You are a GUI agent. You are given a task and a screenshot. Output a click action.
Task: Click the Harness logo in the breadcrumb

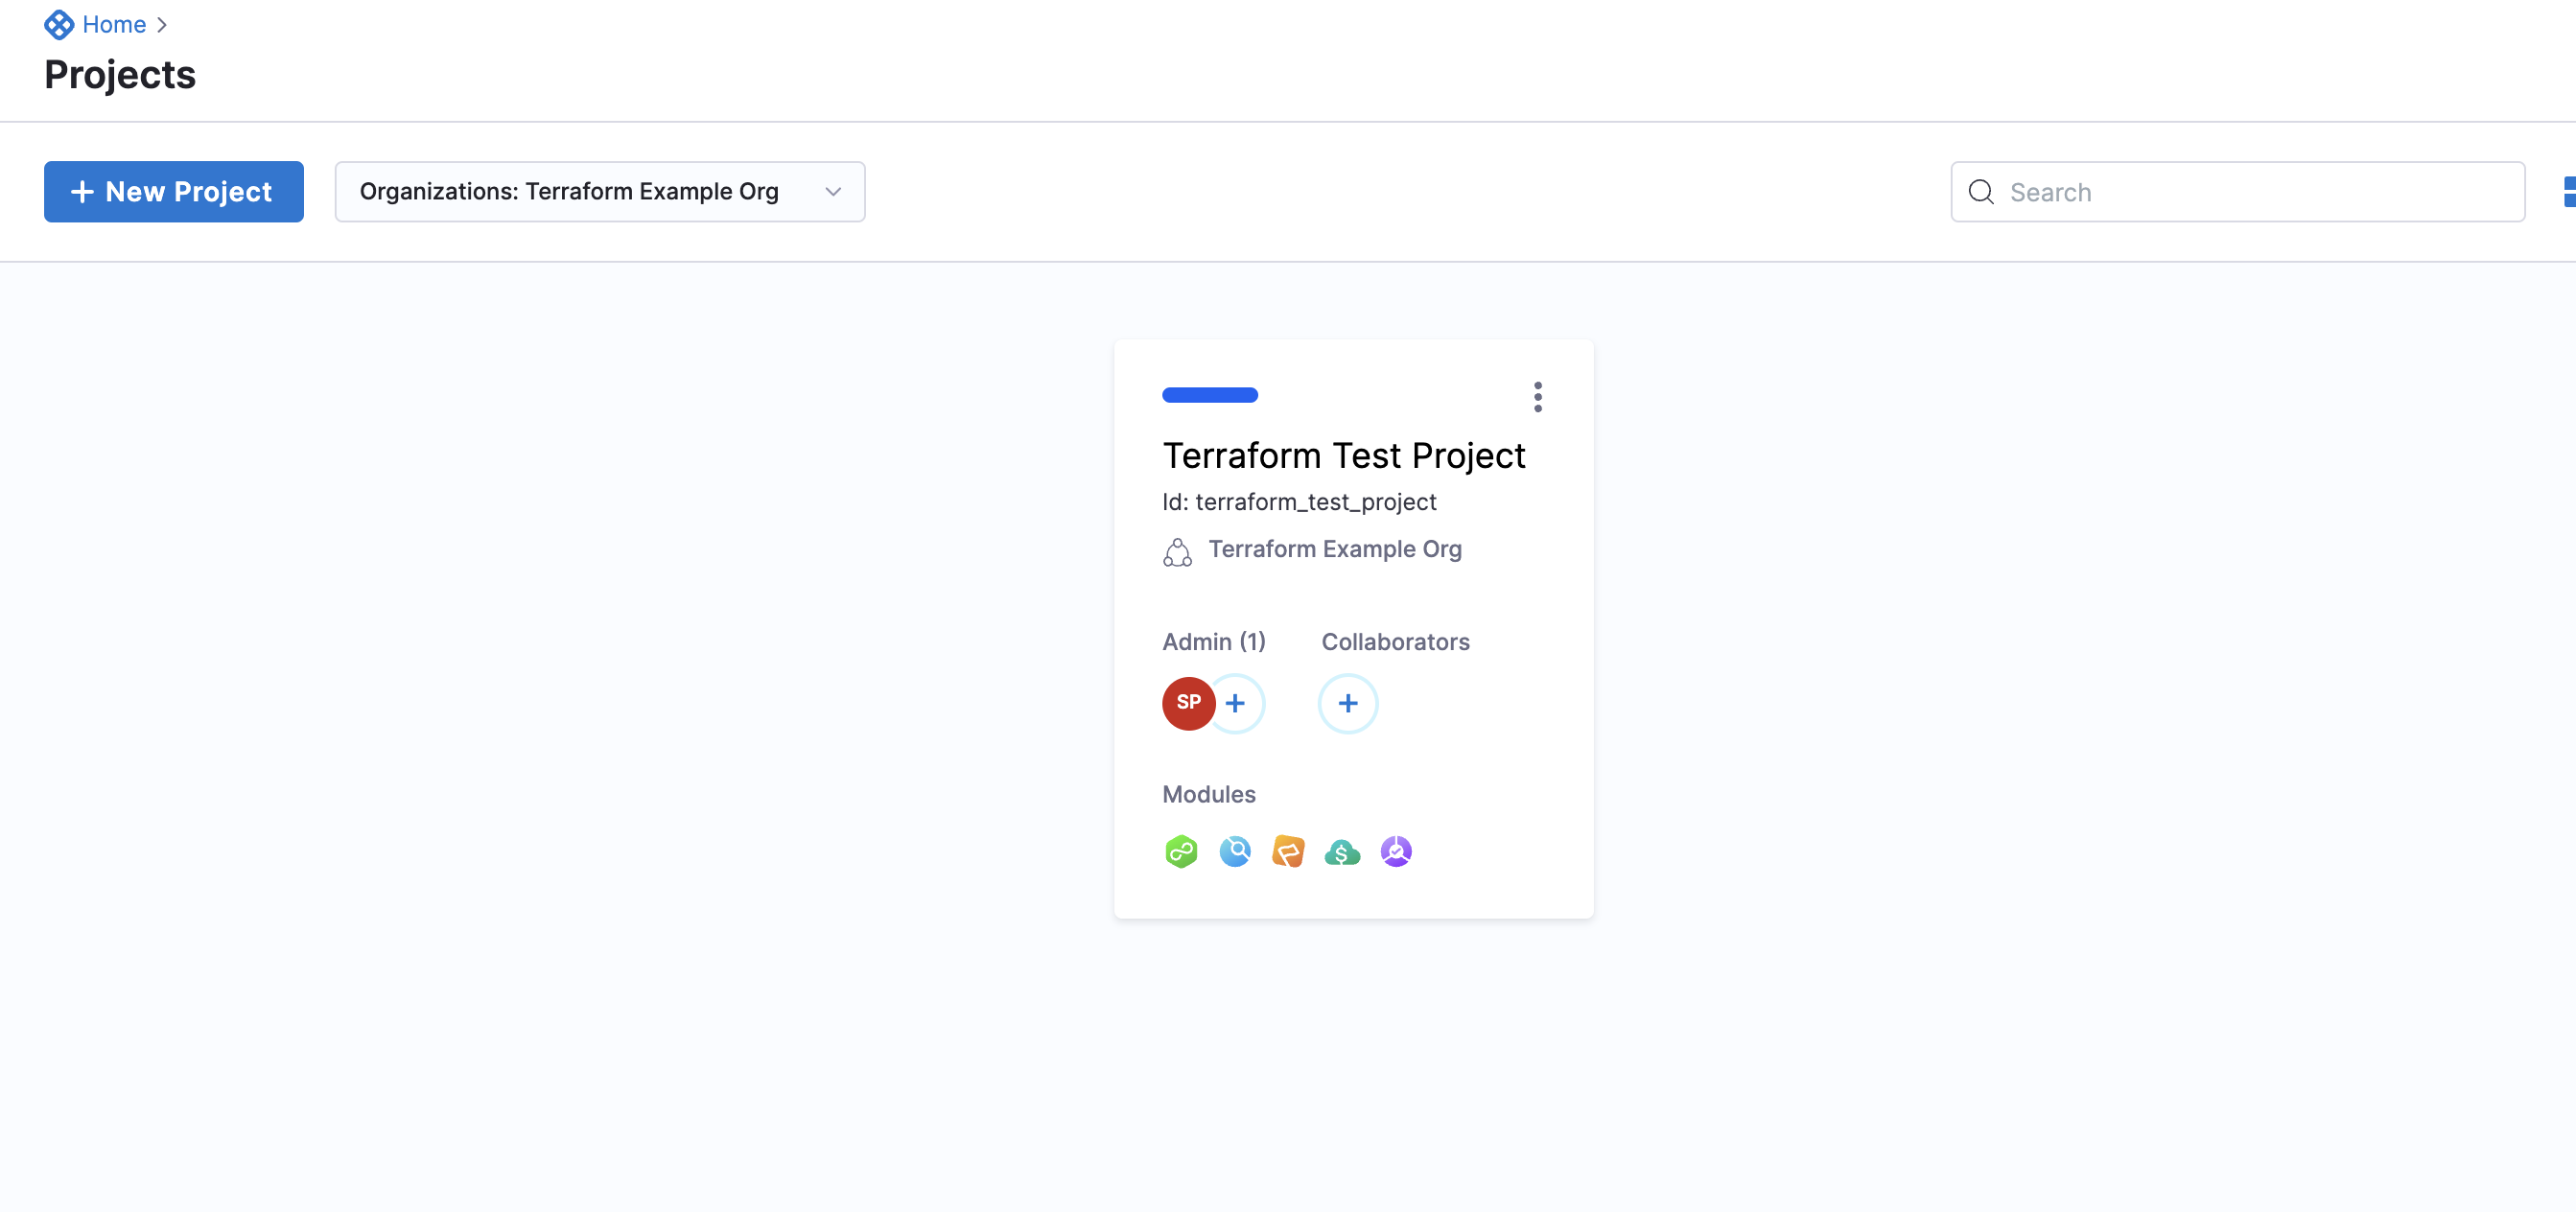(x=59, y=24)
